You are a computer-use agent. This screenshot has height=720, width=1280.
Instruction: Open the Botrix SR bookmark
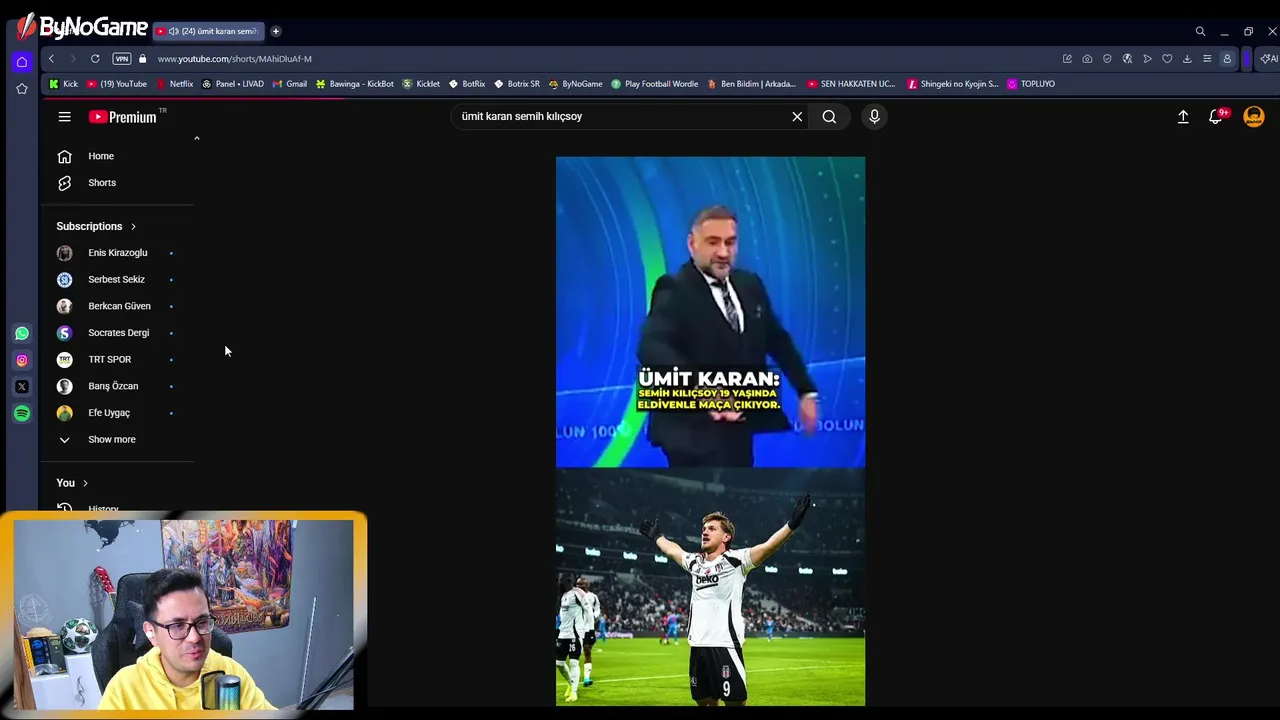[x=517, y=84]
